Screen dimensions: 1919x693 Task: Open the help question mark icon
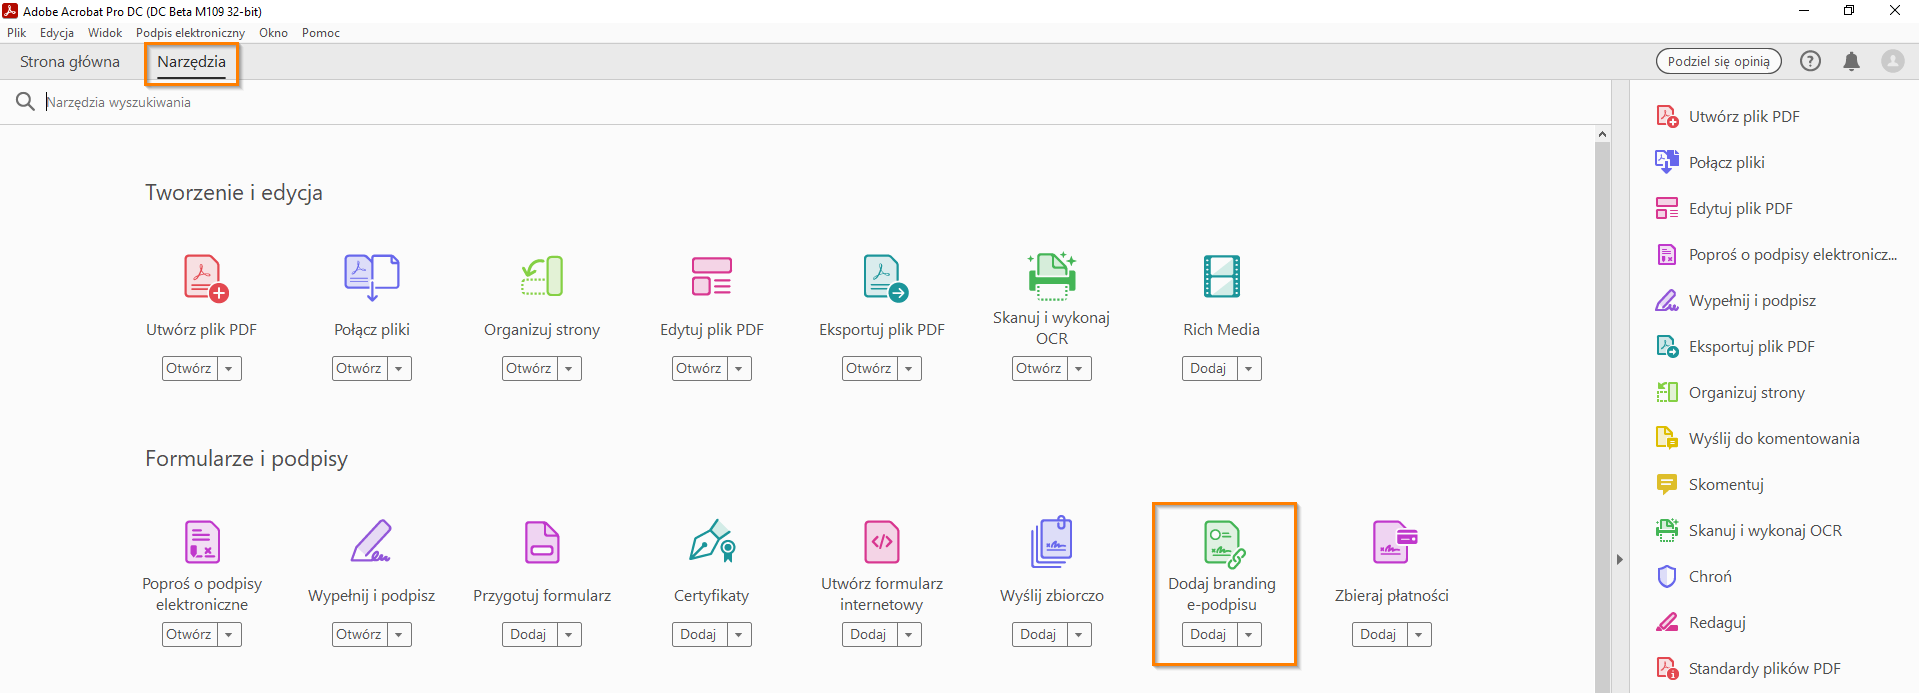[x=1810, y=61]
